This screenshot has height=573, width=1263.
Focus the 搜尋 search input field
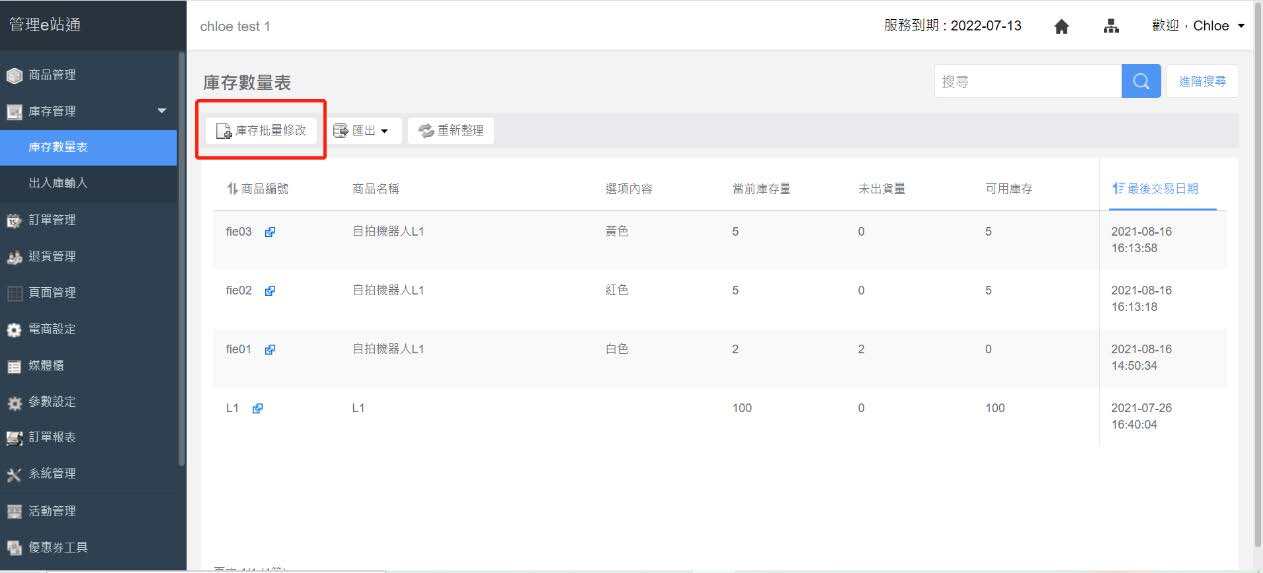[1027, 82]
